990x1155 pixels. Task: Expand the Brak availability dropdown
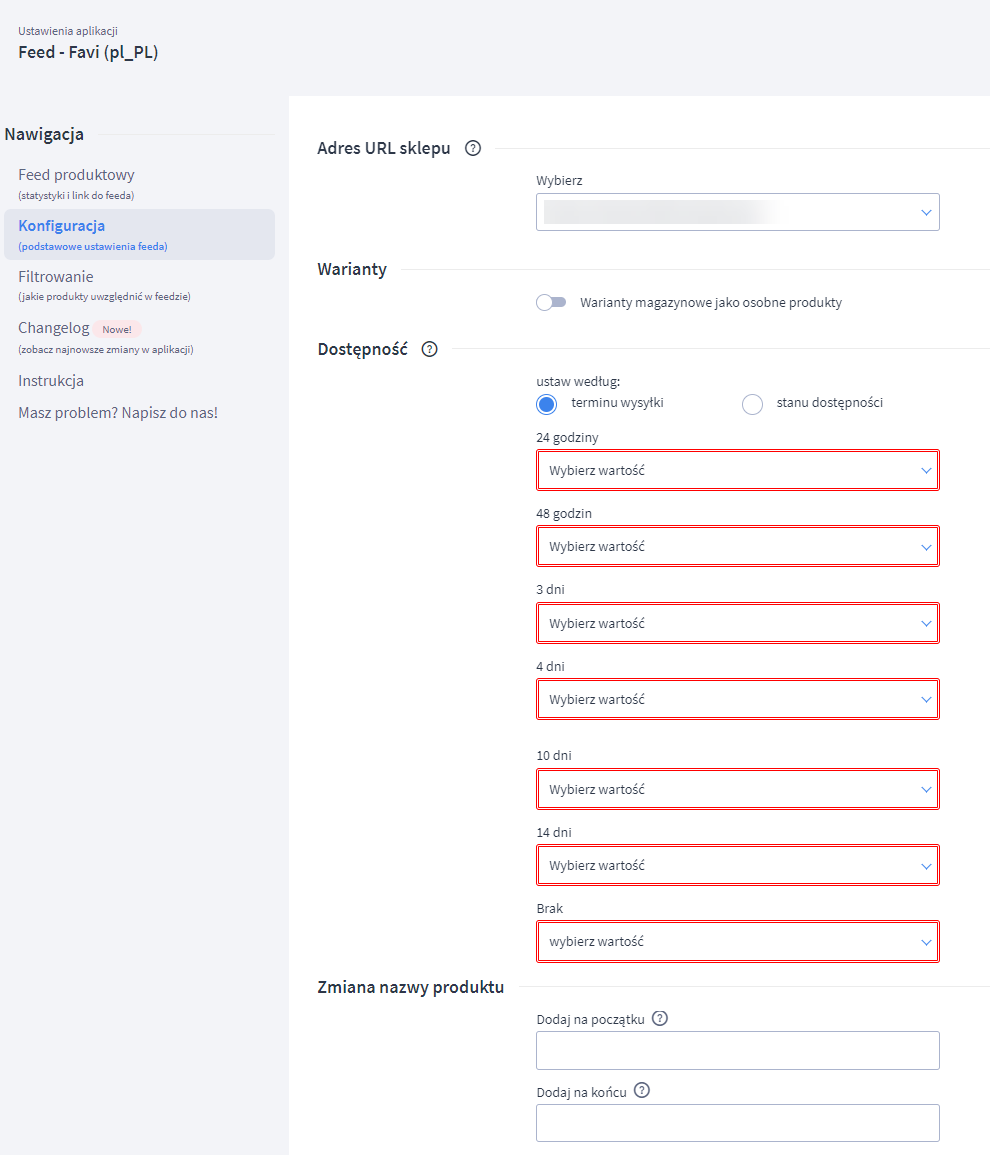pos(737,941)
